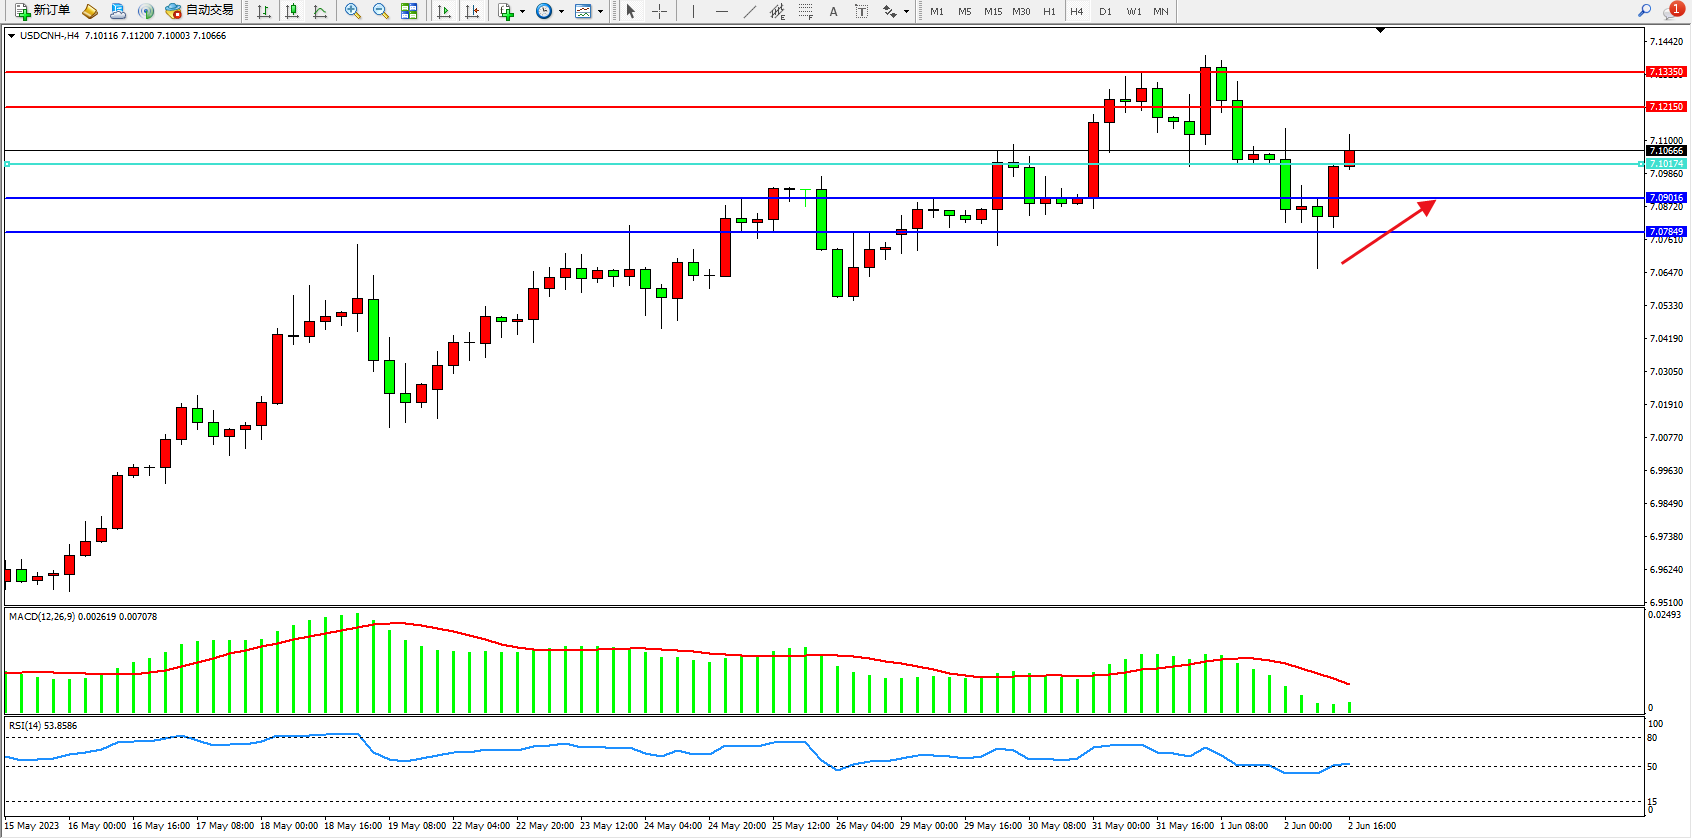This screenshot has height=839, width=1692.
Task: Switch to the M15 timeframe
Action: tap(992, 12)
